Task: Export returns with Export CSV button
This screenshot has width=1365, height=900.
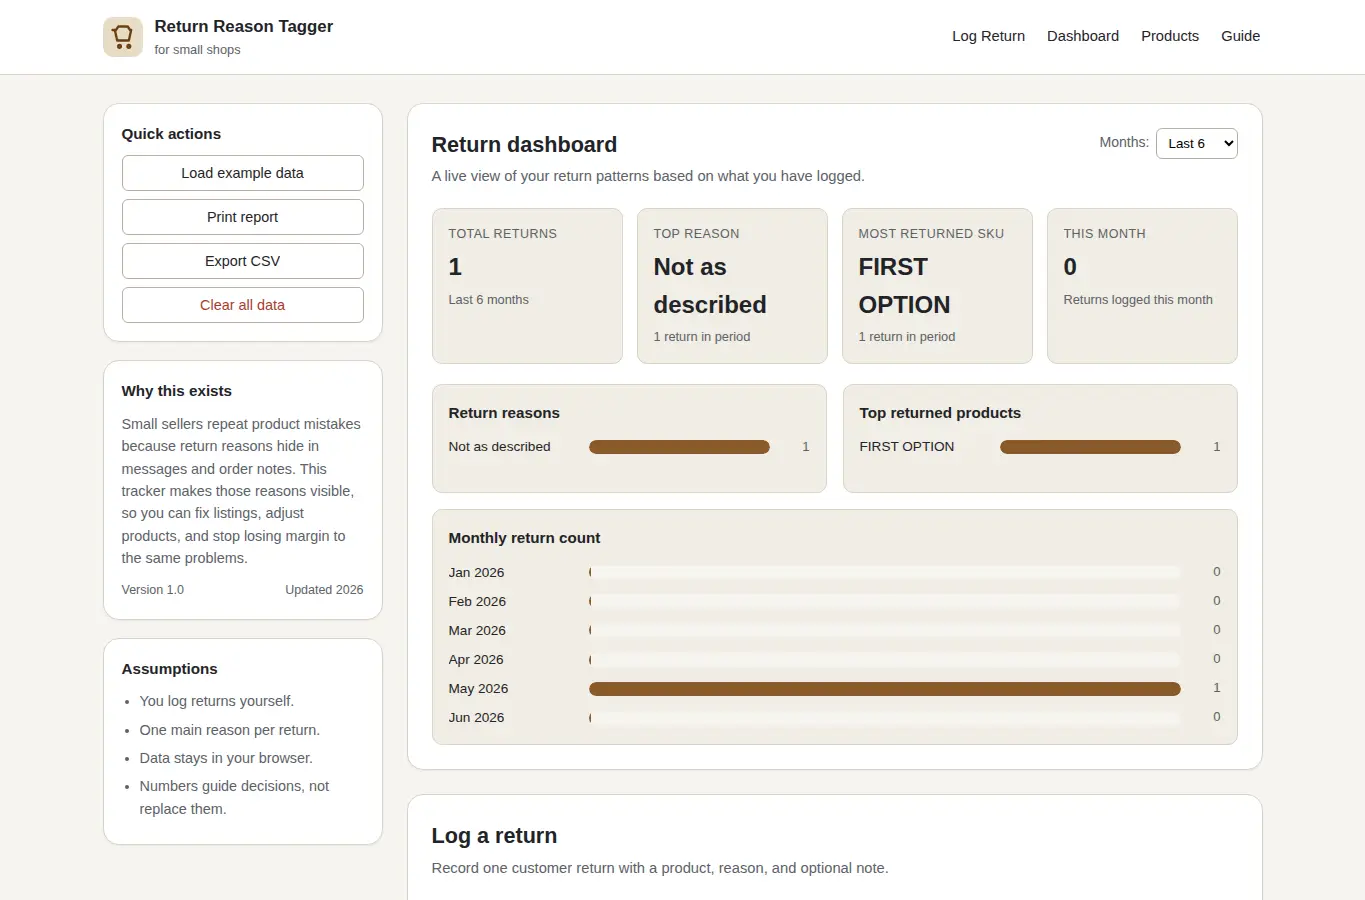Action: coord(243,261)
